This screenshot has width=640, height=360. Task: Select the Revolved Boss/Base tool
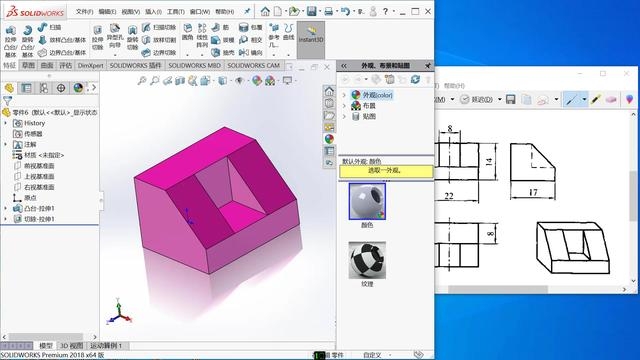click(27, 40)
